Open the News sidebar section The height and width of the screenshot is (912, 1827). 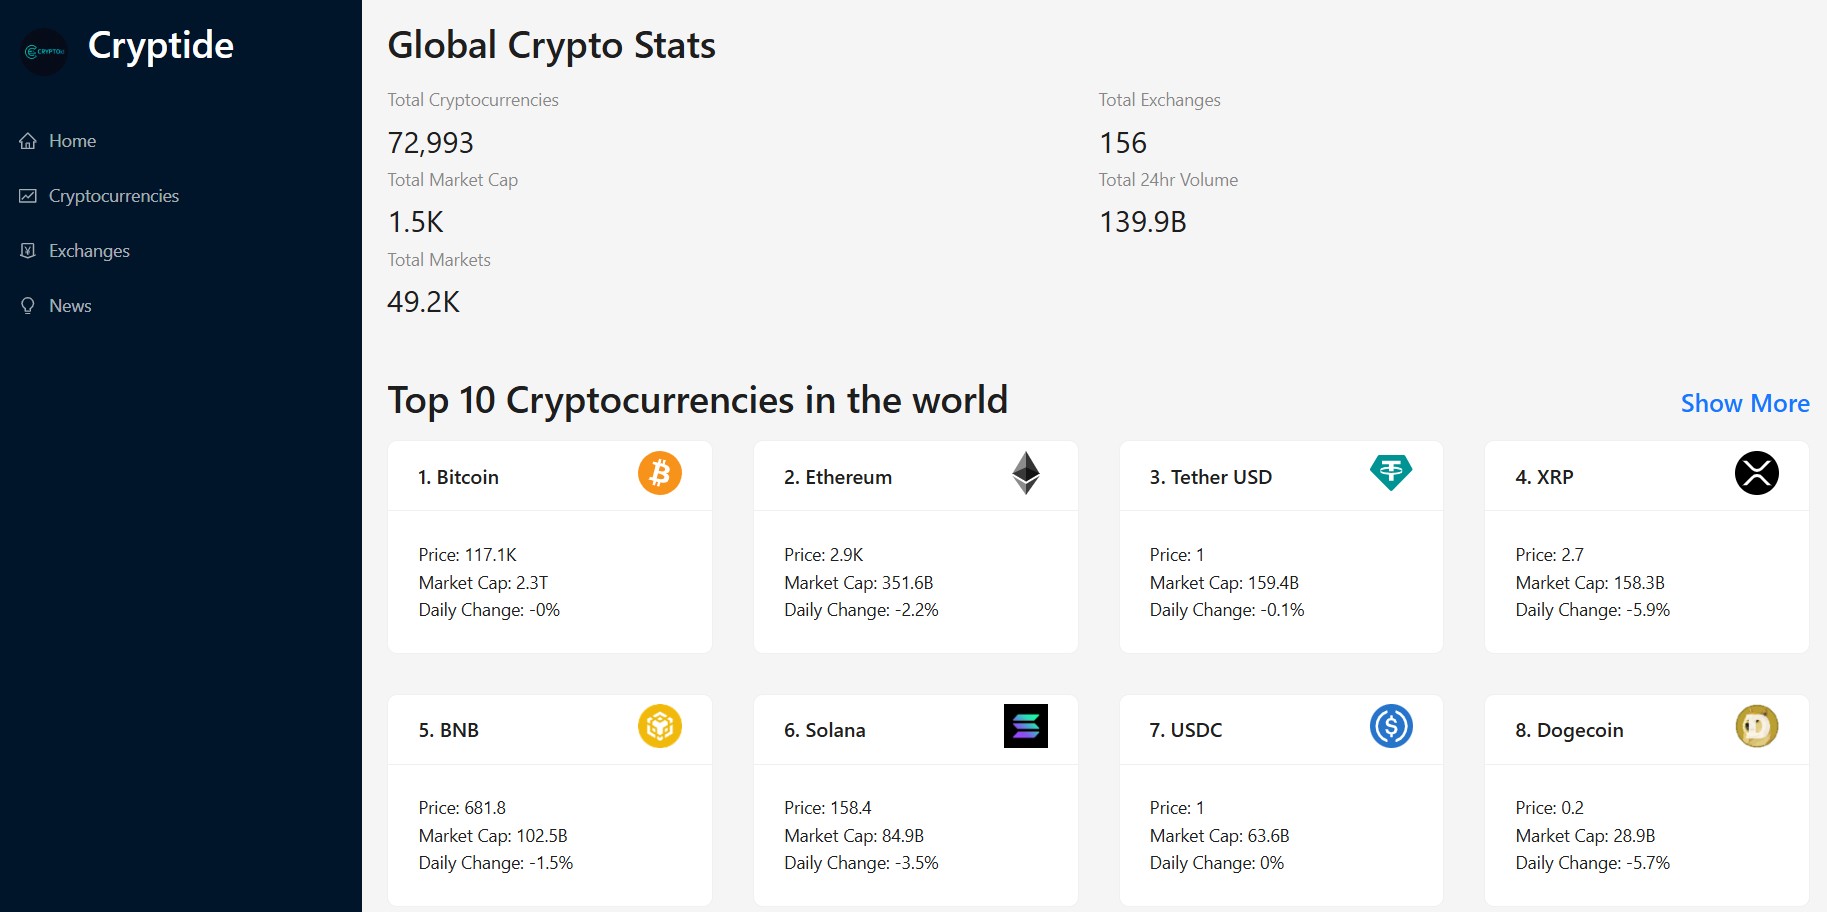pyautogui.click(x=70, y=306)
